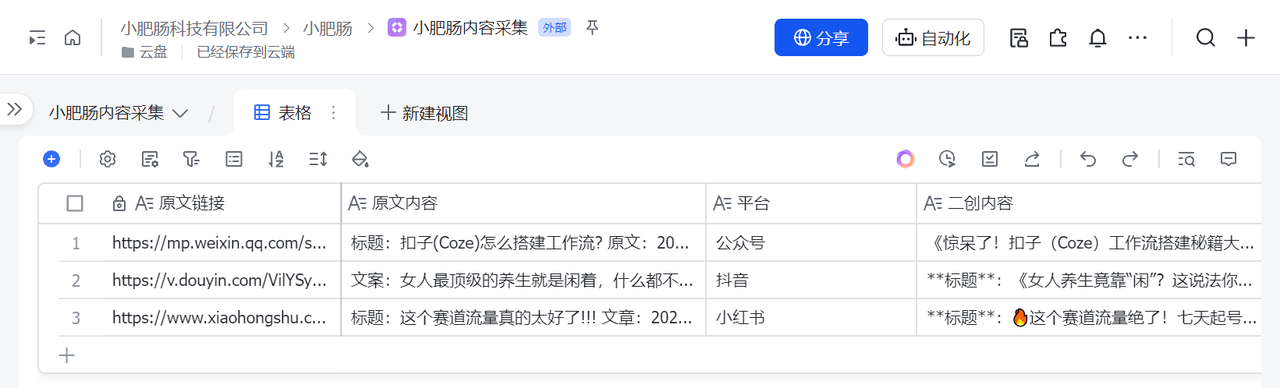
Task: Adjust row height icon
Action: coord(318,159)
